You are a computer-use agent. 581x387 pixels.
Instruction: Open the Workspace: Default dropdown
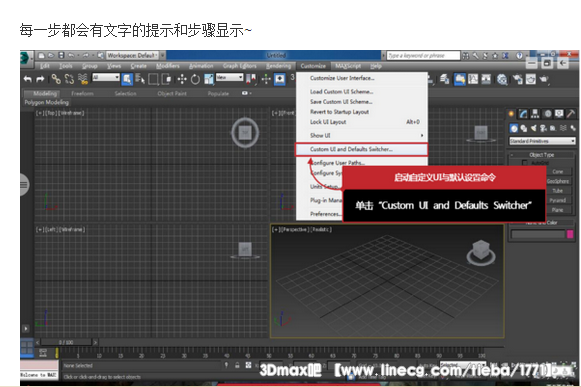[x=133, y=56]
